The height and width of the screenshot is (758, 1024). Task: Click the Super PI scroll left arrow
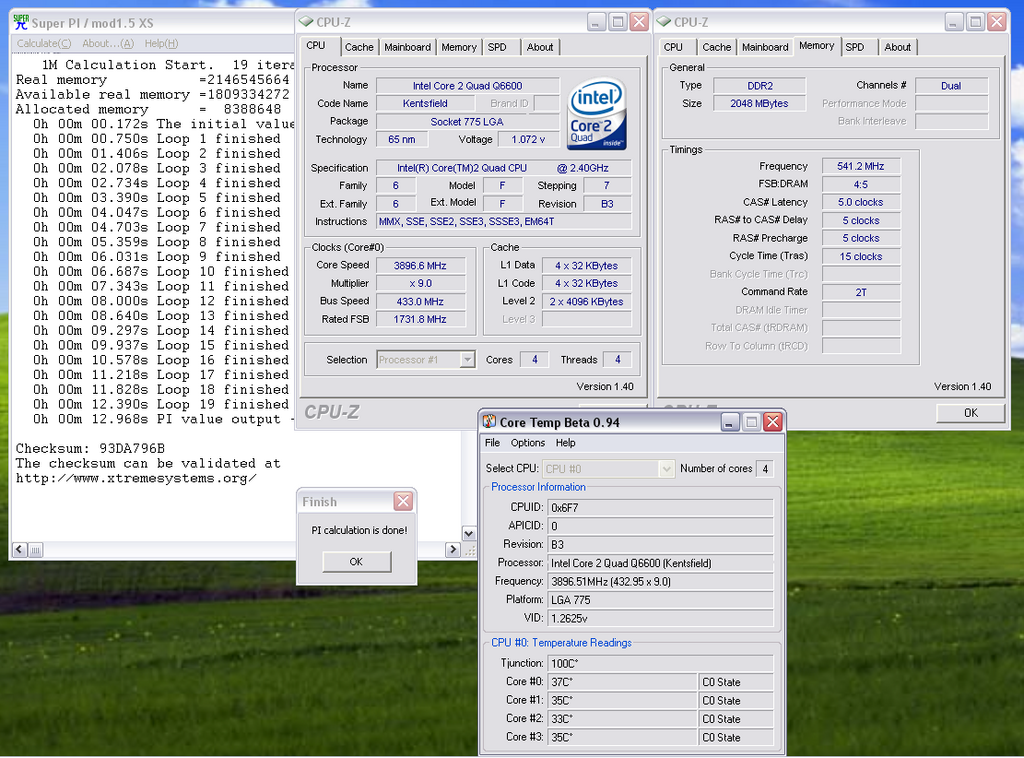(x=20, y=550)
